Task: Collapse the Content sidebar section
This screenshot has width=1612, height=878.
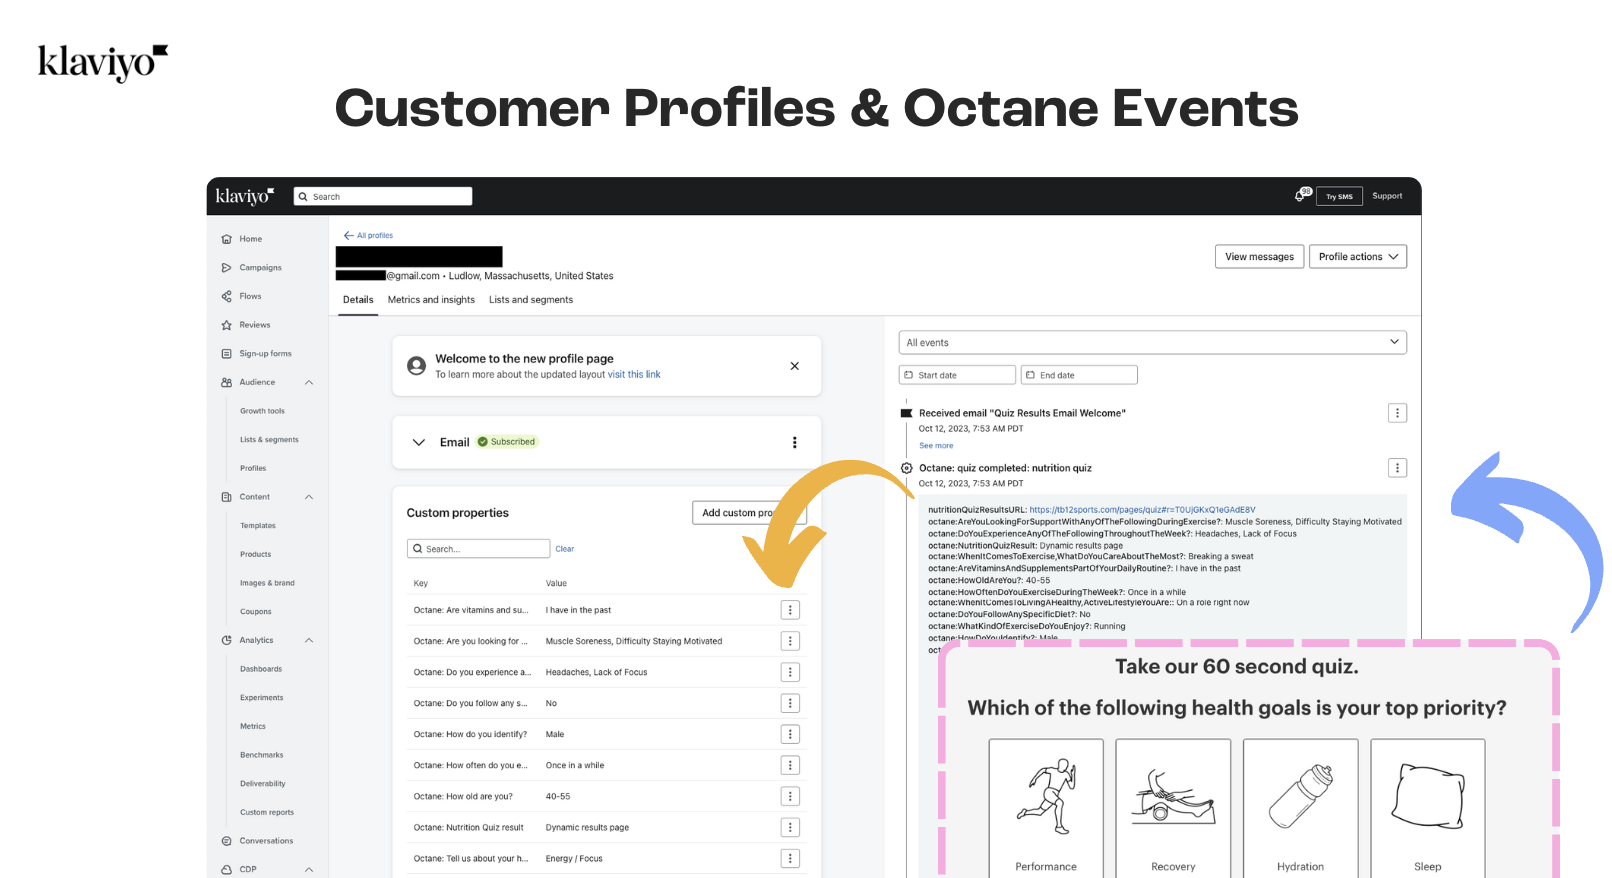Action: click(x=309, y=497)
